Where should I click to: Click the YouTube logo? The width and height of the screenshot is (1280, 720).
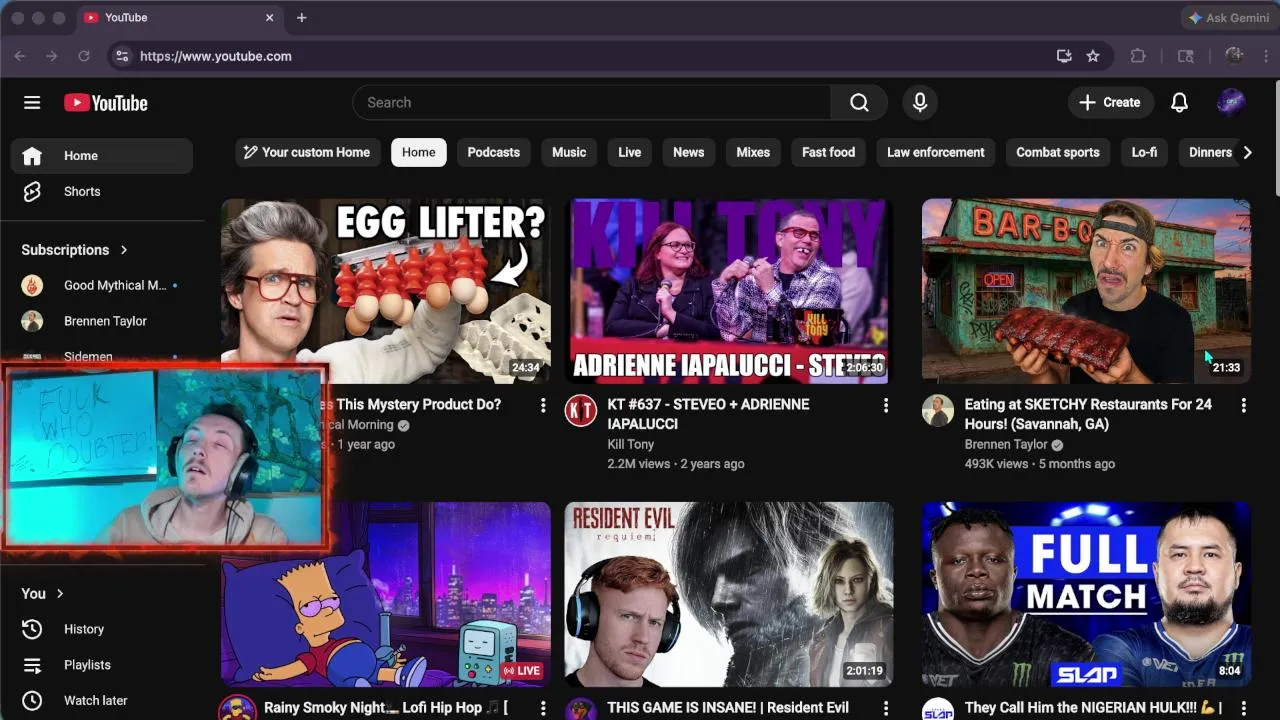pyautogui.click(x=106, y=103)
